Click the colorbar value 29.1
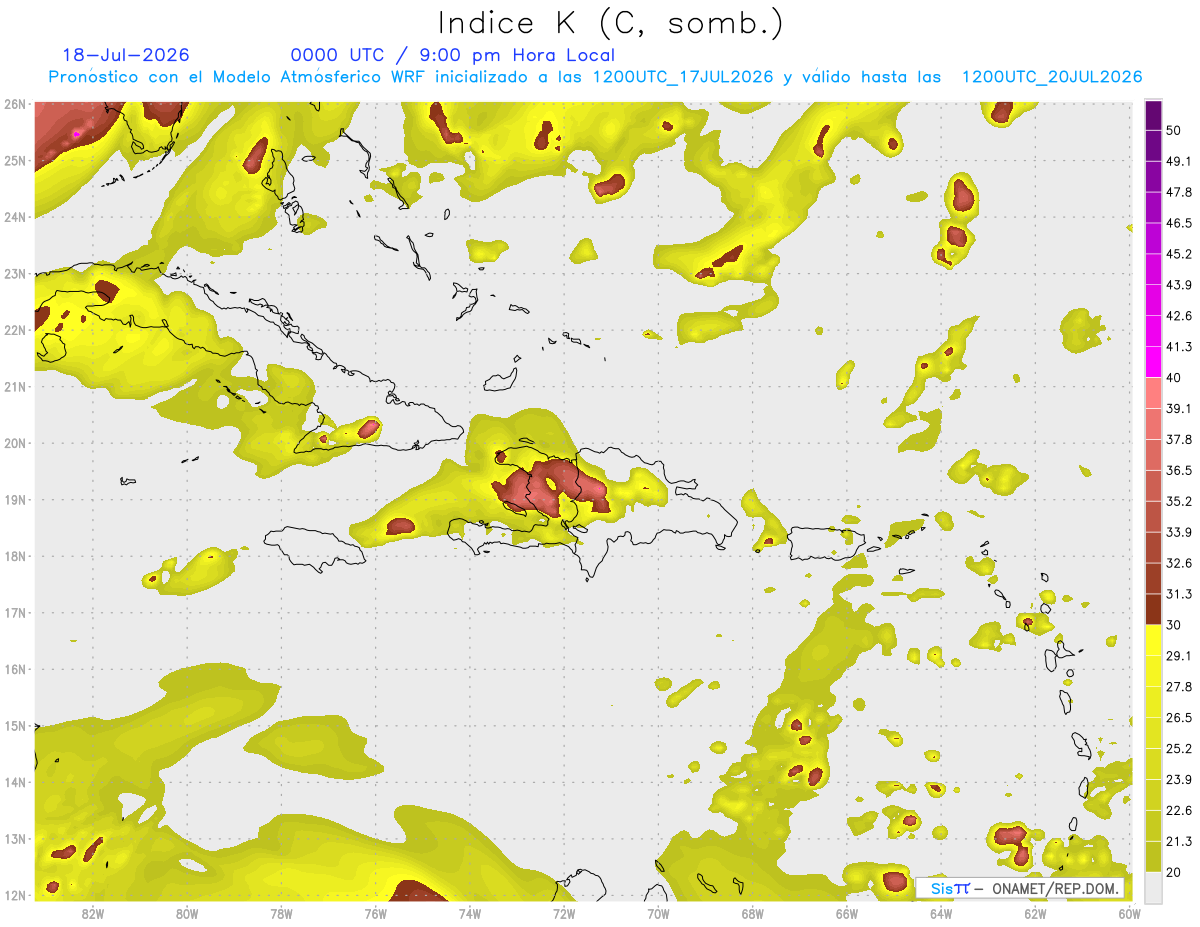 pos(1179,656)
